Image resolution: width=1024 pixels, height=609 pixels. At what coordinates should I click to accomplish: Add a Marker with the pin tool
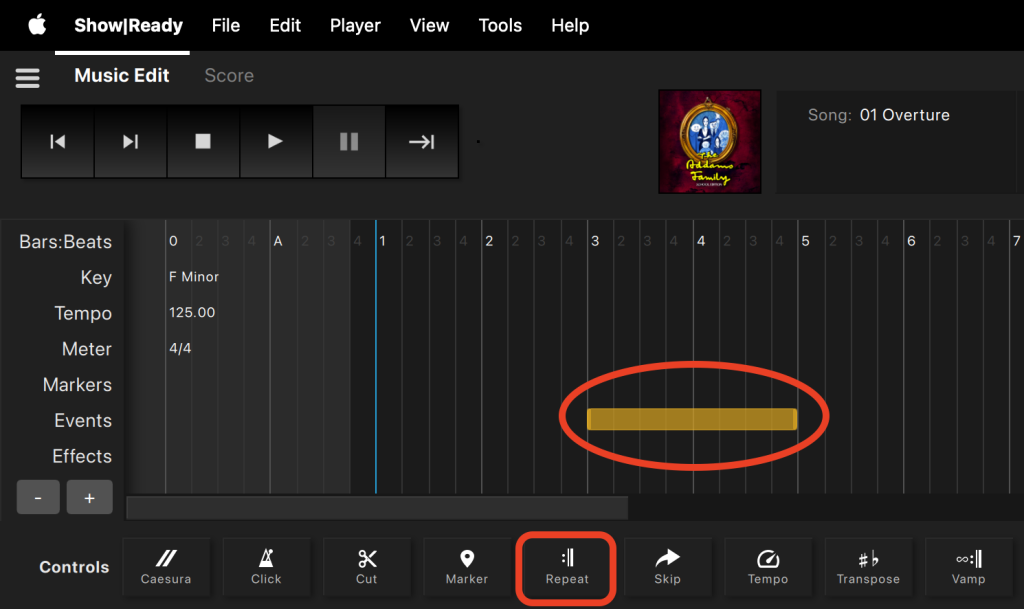click(466, 567)
